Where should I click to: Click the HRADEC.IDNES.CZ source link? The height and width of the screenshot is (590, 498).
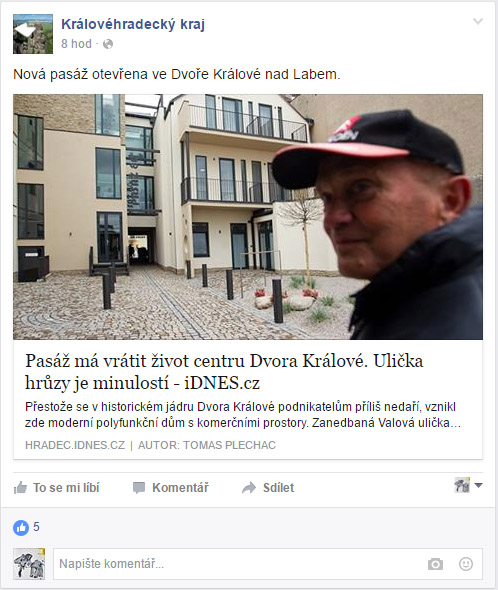[75, 445]
